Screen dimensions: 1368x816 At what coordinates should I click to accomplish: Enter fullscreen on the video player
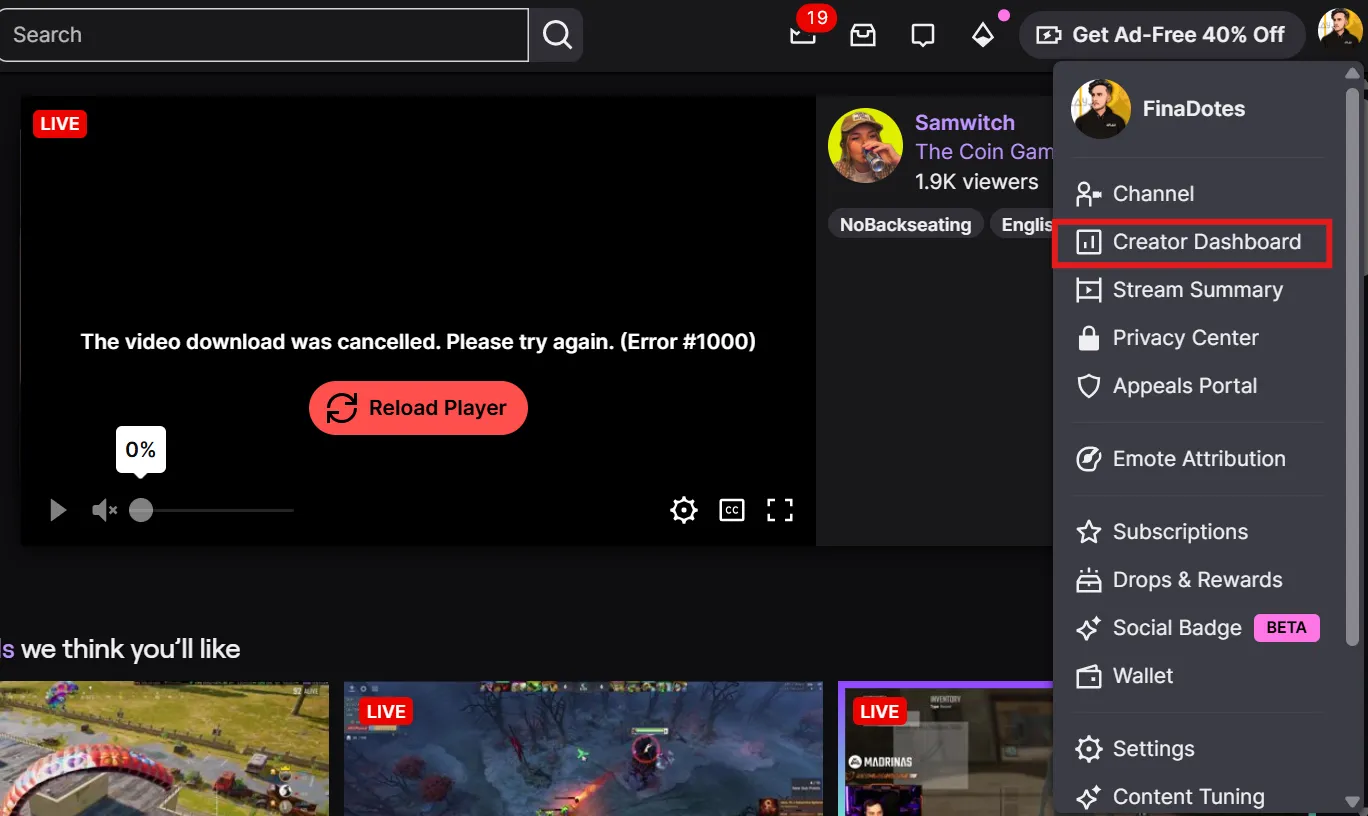pos(780,510)
